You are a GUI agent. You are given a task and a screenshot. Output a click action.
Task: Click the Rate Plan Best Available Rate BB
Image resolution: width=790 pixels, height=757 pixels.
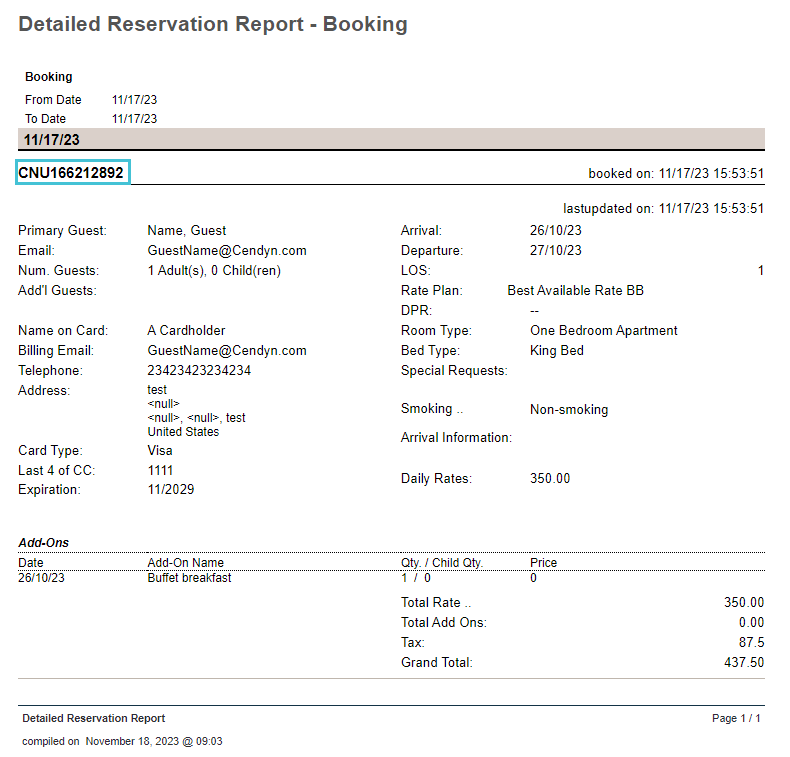(575, 291)
